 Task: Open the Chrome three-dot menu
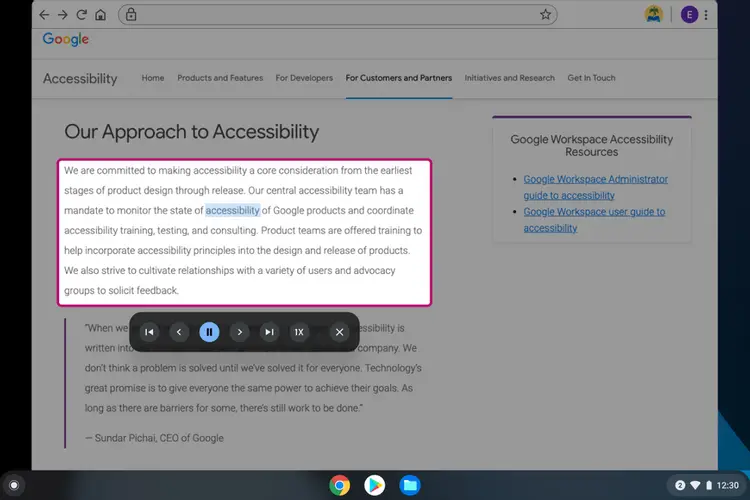coord(706,15)
